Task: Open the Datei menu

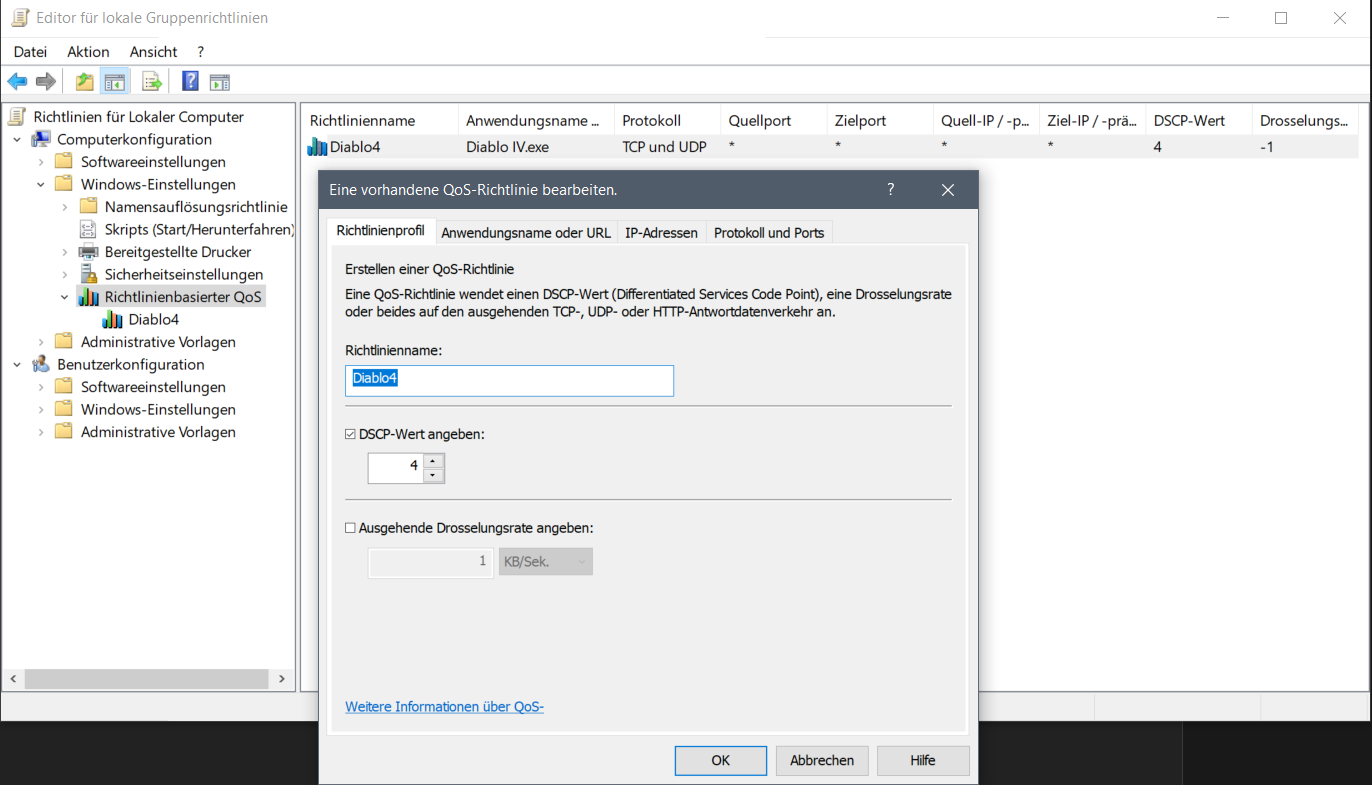Action: point(30,51)
